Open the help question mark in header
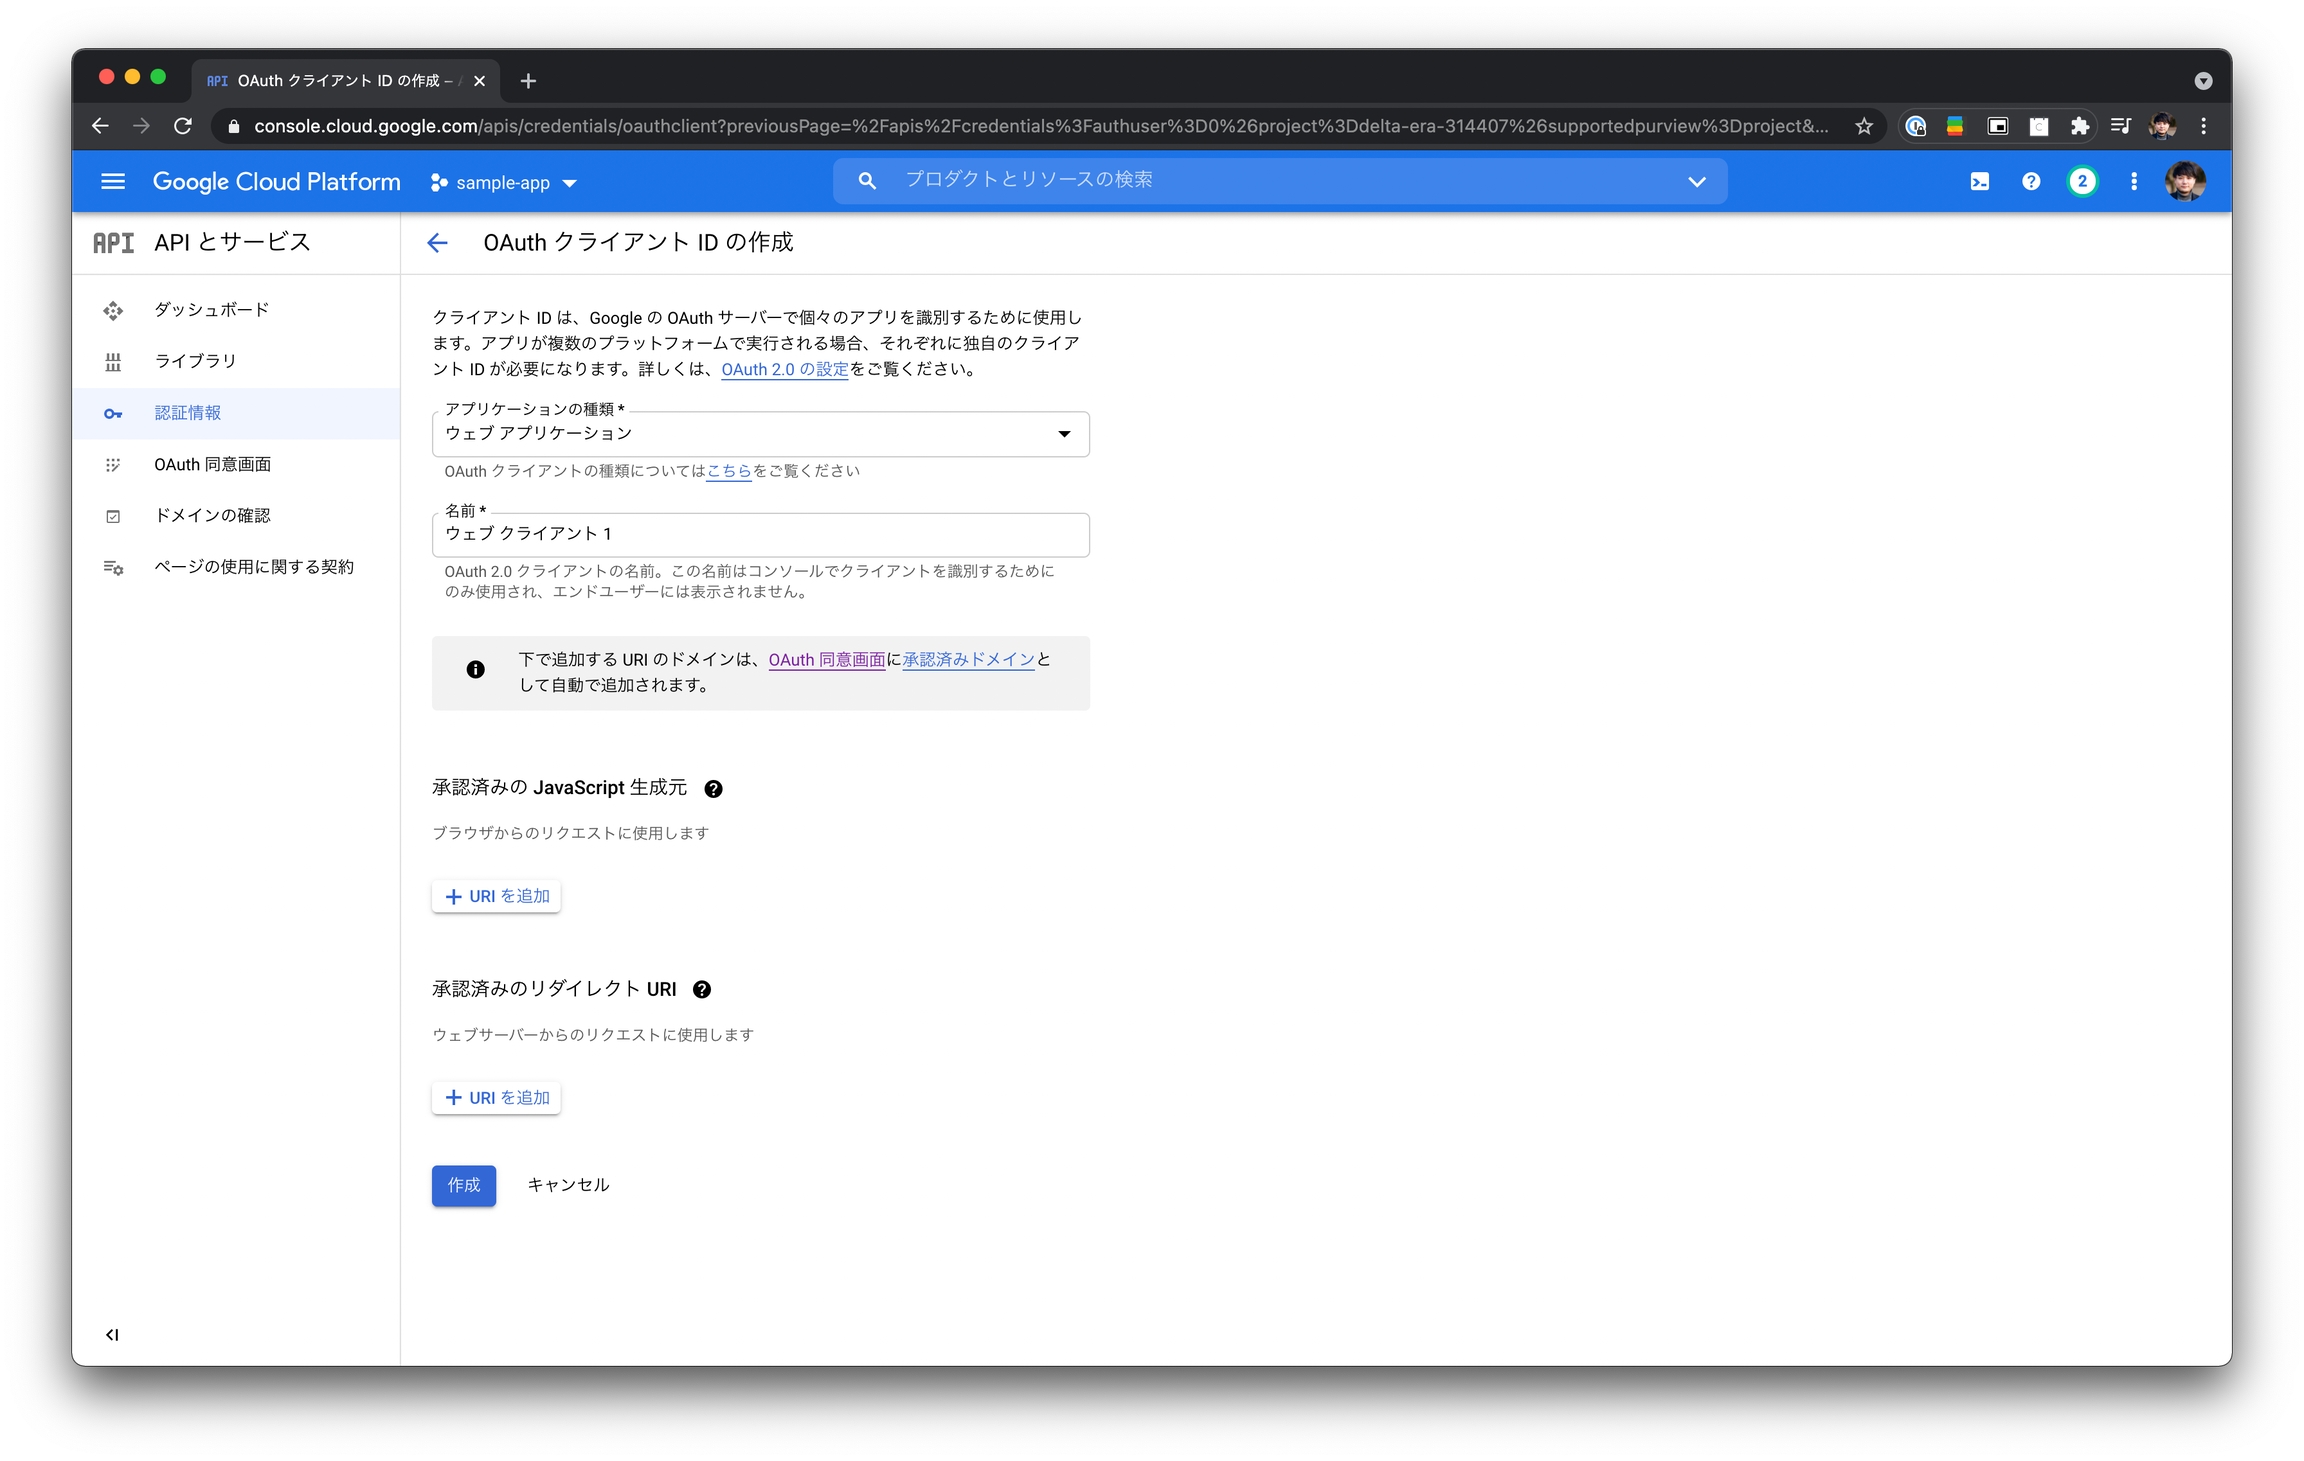Screen dimensions: 2304x1461 coord(2030,182)
